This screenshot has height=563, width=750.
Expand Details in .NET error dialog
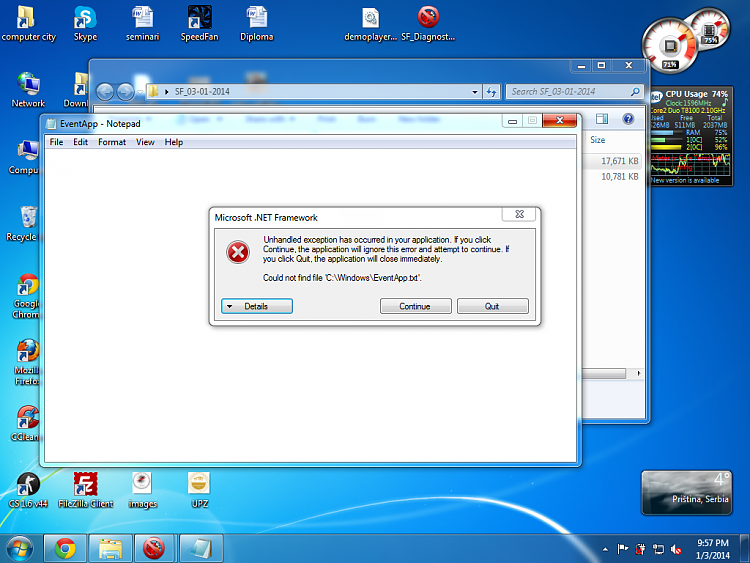click(x=257, y=306)
